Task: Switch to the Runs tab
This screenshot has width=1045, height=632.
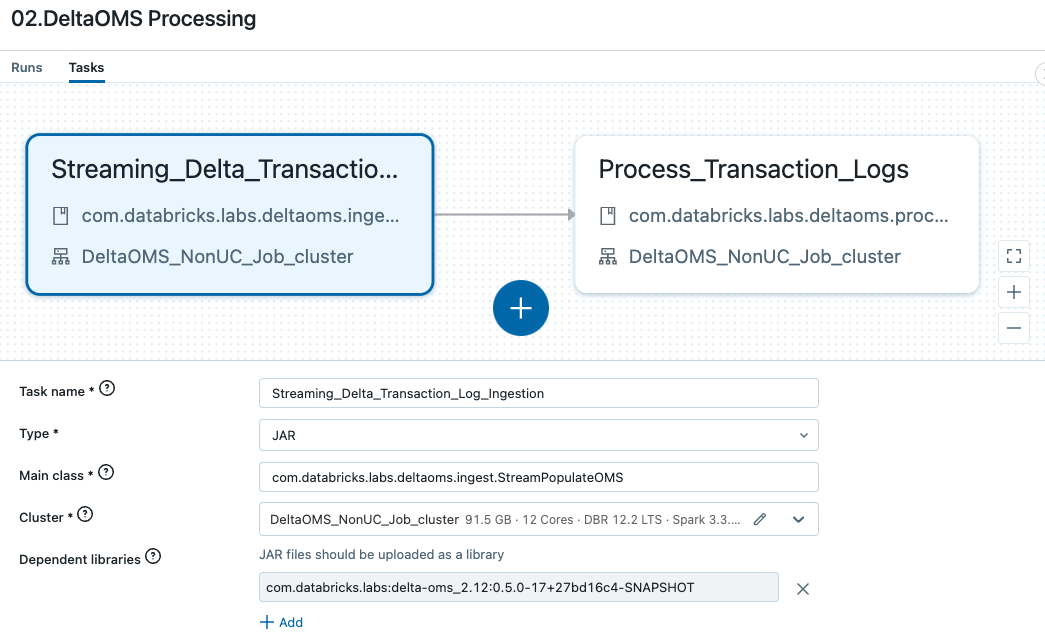Action: click(27, 67)
